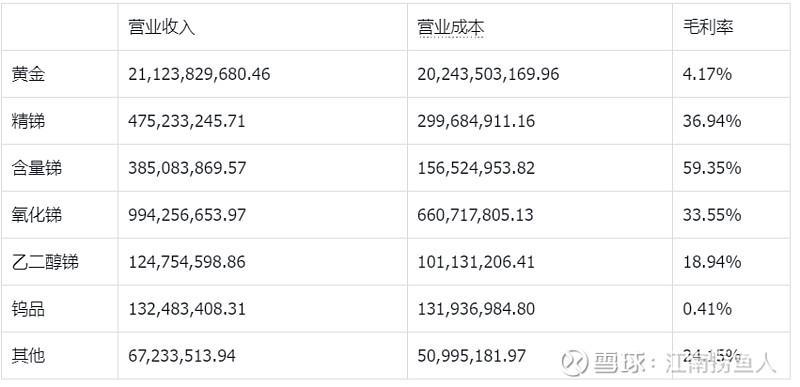Click the 雪球：江南捞鱼人 watermark text

pyautogui.click(x=685, y=363)
